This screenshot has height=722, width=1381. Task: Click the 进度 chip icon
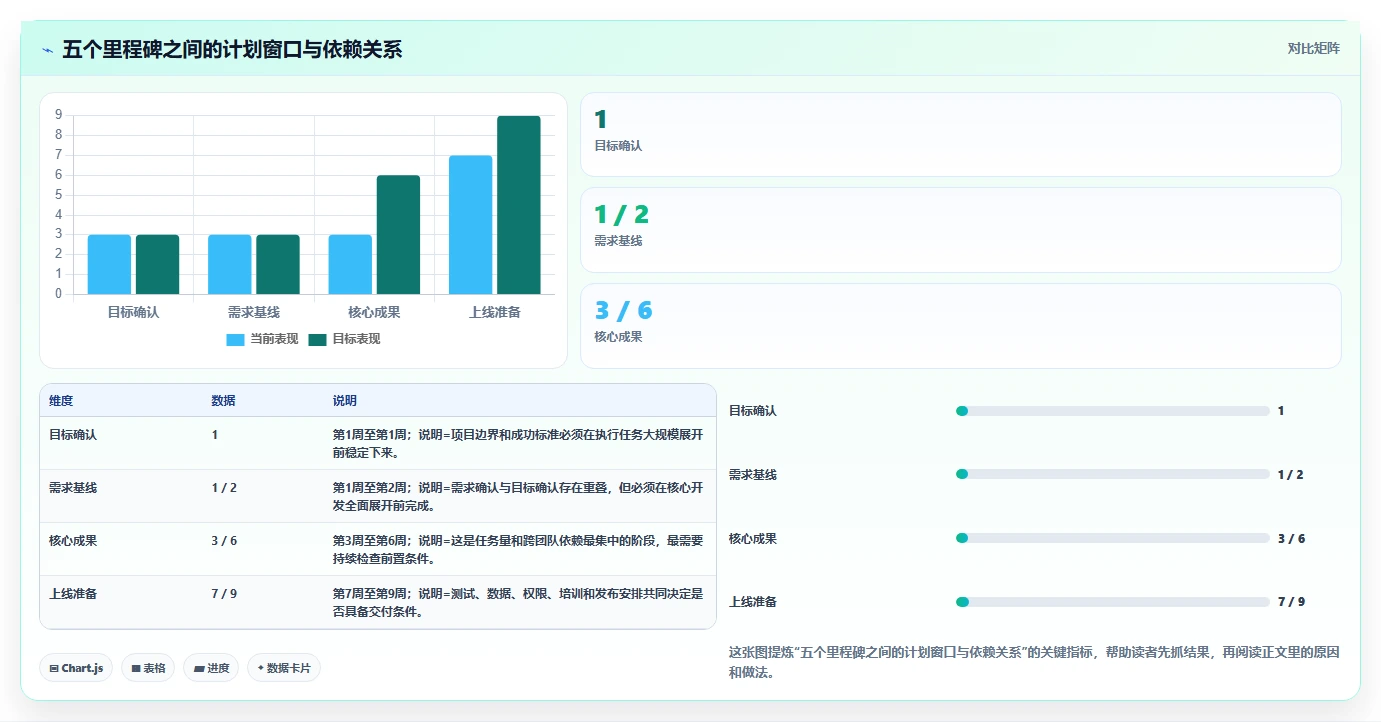click(199, 668)
